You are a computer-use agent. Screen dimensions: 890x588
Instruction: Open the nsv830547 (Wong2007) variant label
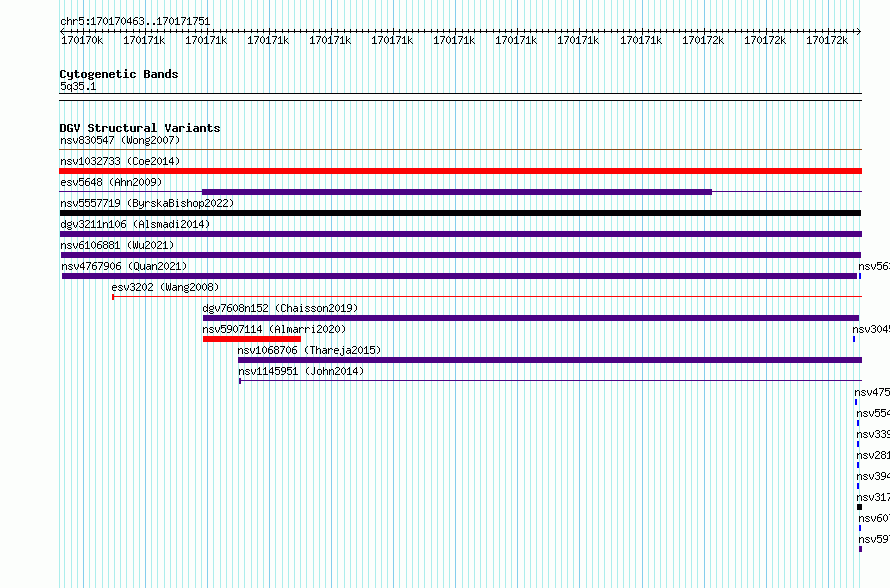click(x=120, y=140)
